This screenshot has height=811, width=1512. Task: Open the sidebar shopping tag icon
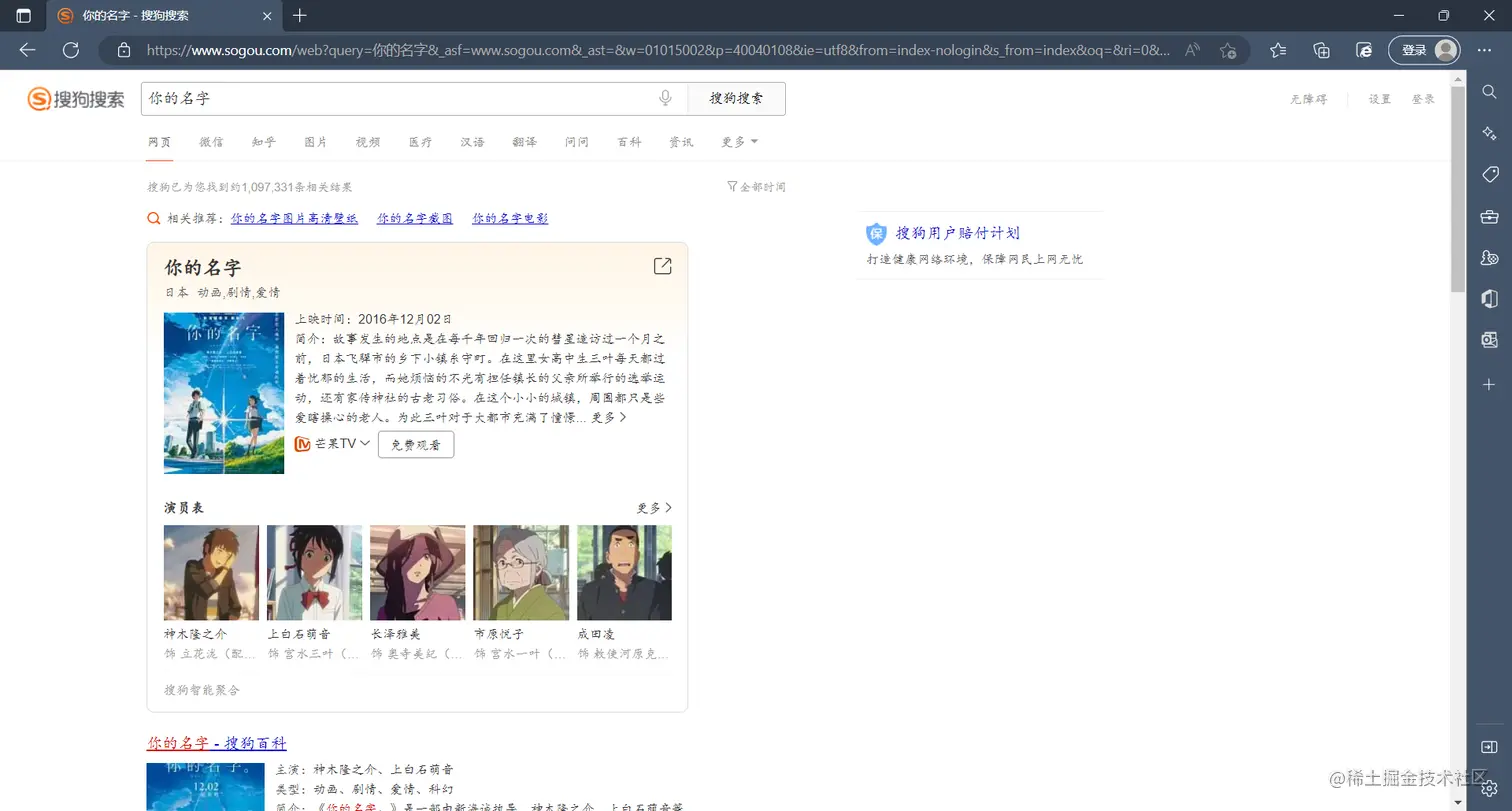coord(1489,175)
